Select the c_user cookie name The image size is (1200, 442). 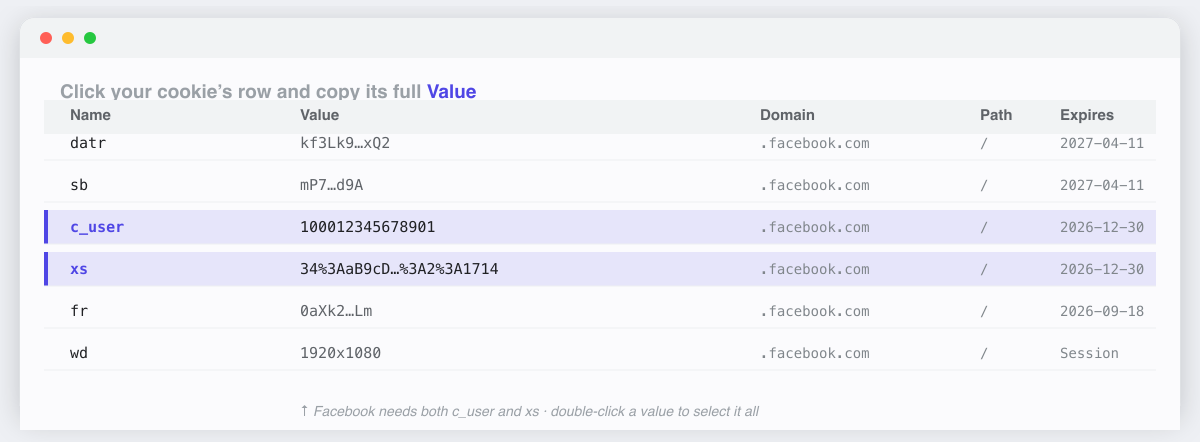97,227
